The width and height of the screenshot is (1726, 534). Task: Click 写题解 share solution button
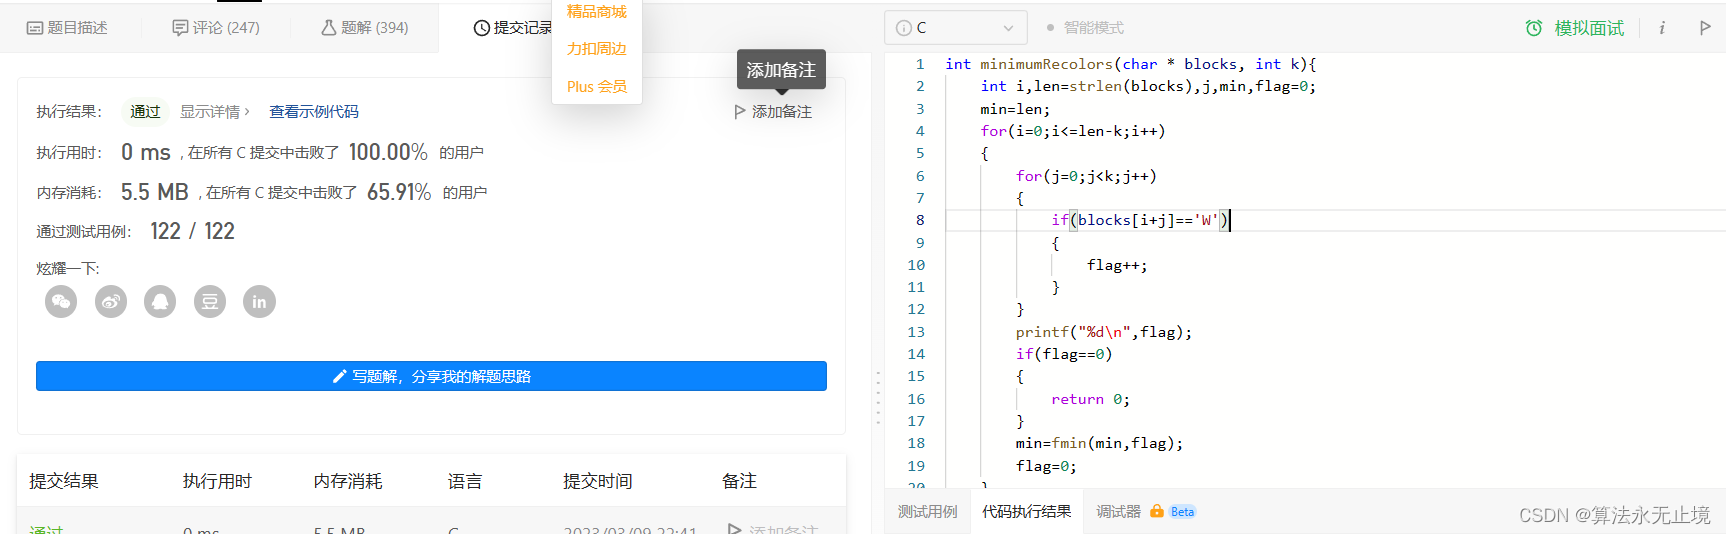tap(431, 376)
